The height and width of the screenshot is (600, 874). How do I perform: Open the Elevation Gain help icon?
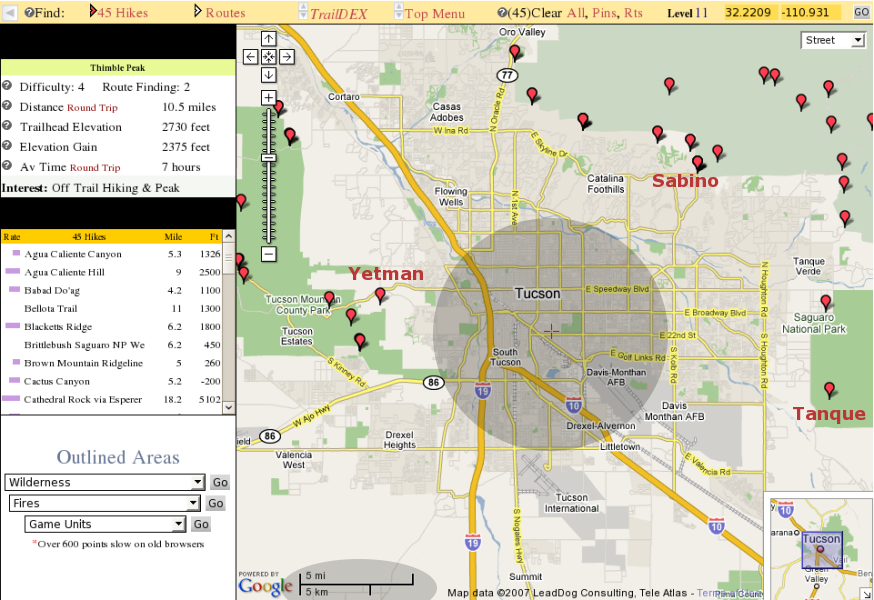click(7, 146)
